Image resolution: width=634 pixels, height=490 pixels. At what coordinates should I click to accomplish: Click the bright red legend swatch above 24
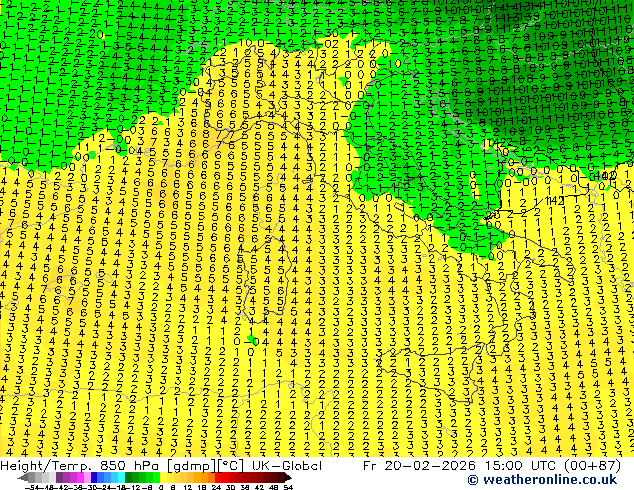(219, 477)
